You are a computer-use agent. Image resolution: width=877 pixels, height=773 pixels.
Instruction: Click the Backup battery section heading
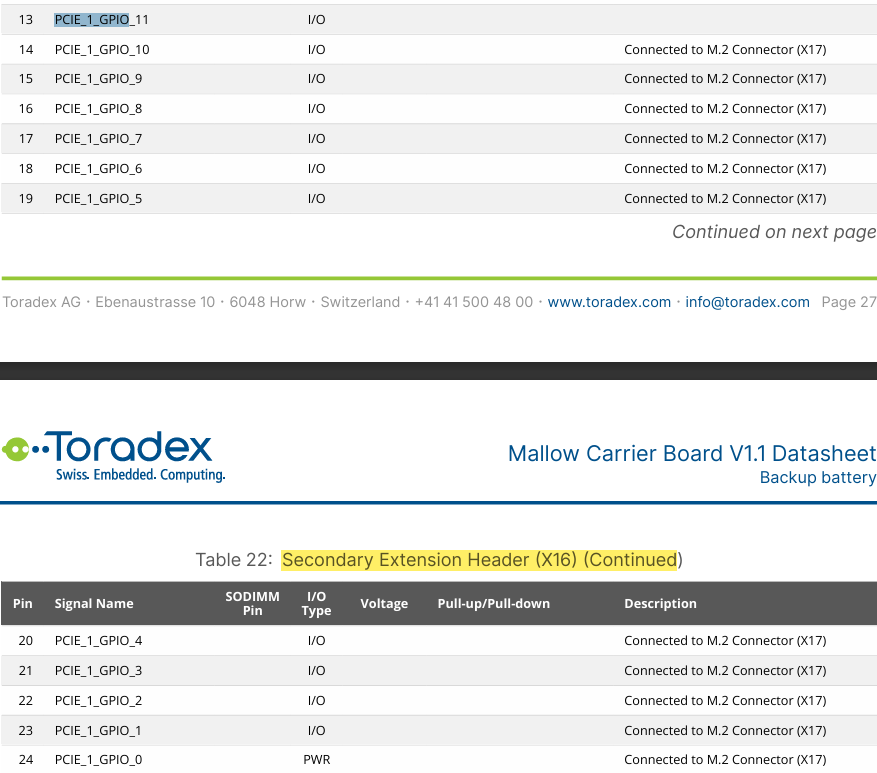point(817,478)
